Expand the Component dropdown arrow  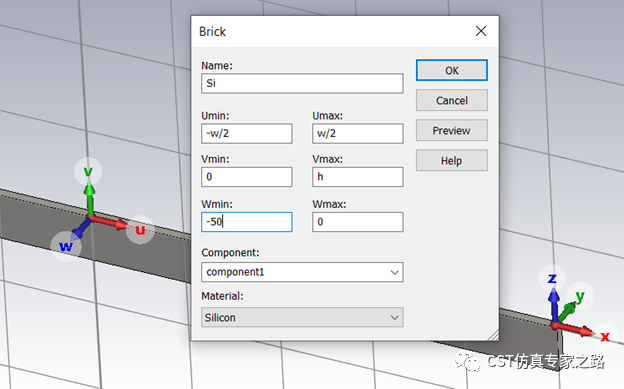tap(394, 272)
